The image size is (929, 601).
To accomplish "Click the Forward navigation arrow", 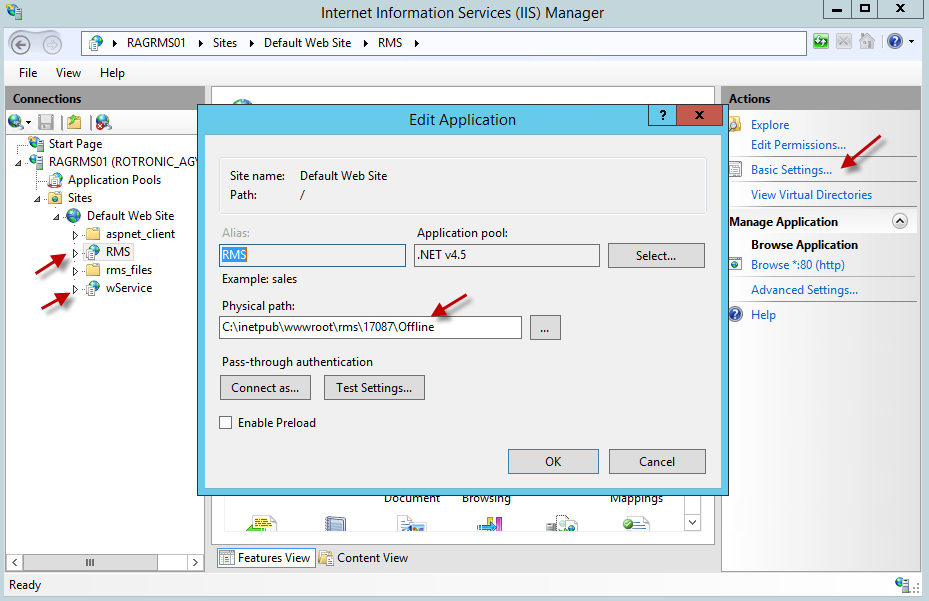I will 52,44.
